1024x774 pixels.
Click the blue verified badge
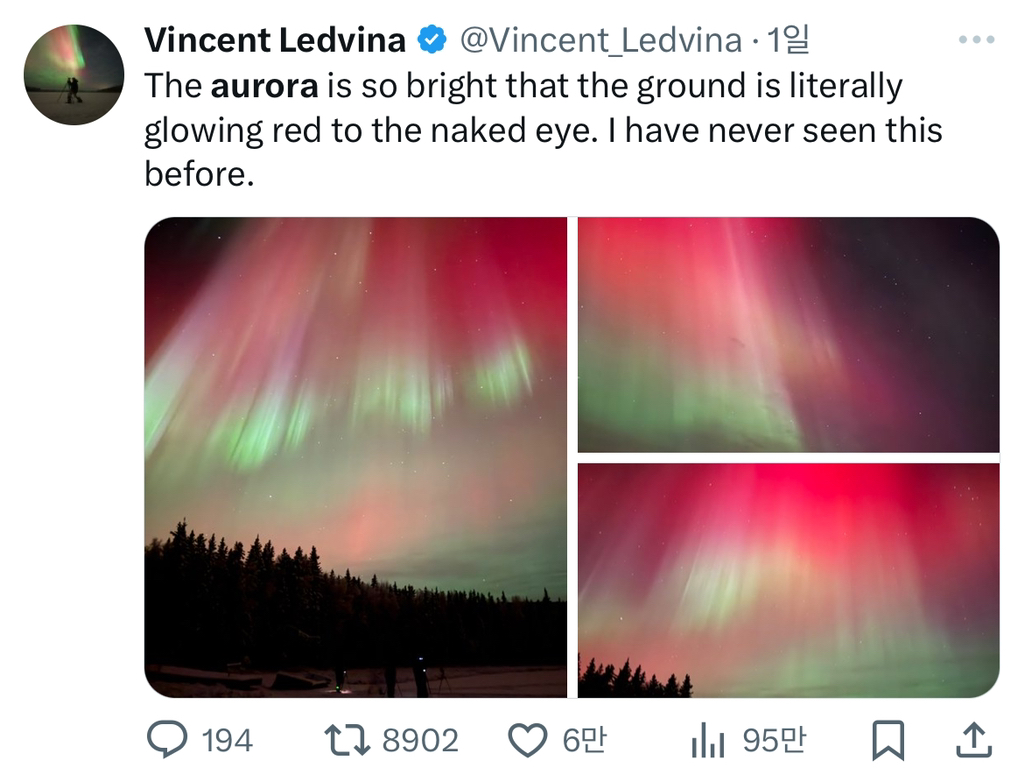click(431, 40)
